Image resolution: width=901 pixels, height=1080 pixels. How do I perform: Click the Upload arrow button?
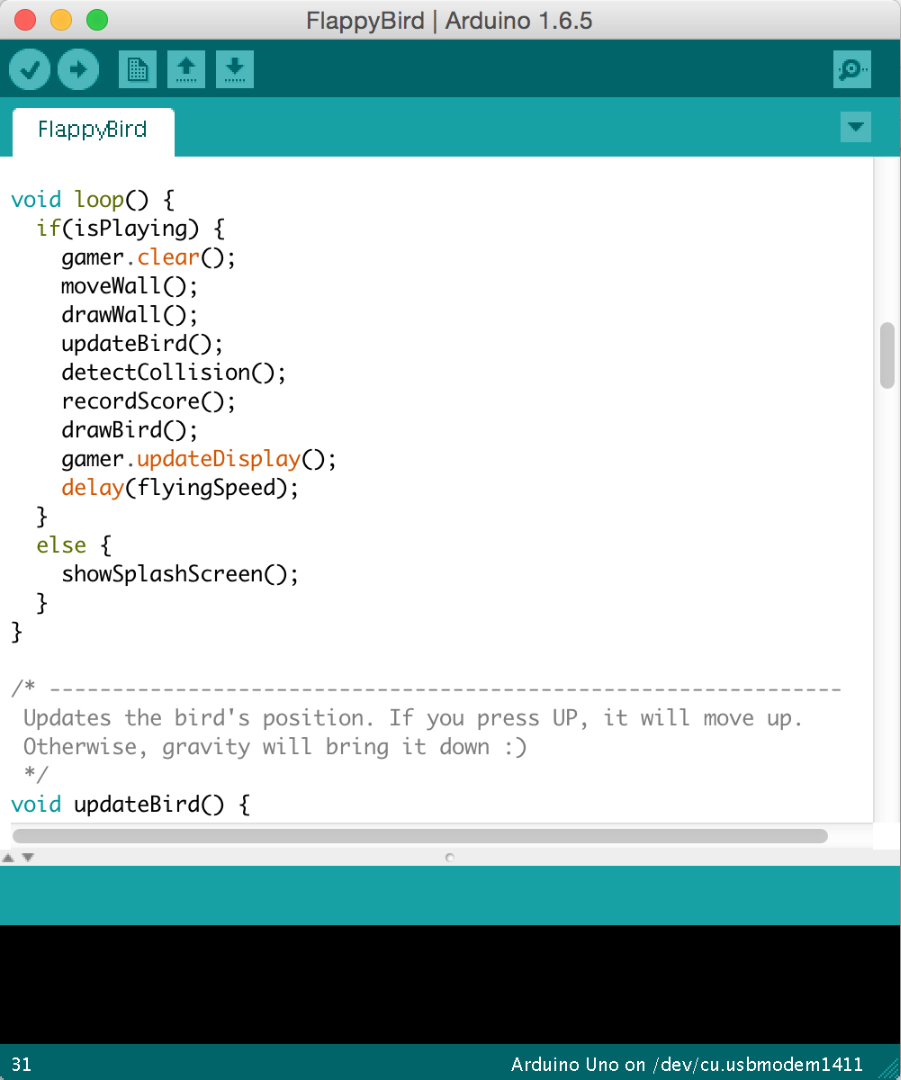tap(78, 70)
